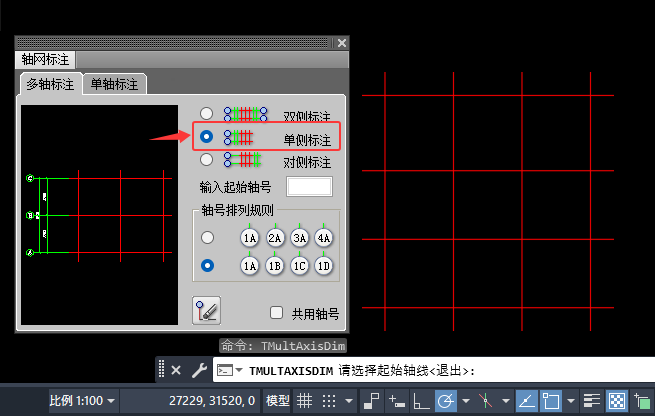Click the 1D axis bubble icon
Image resolution: width=655 pixels, height=416 pixels.
click(x=324, y=266)
